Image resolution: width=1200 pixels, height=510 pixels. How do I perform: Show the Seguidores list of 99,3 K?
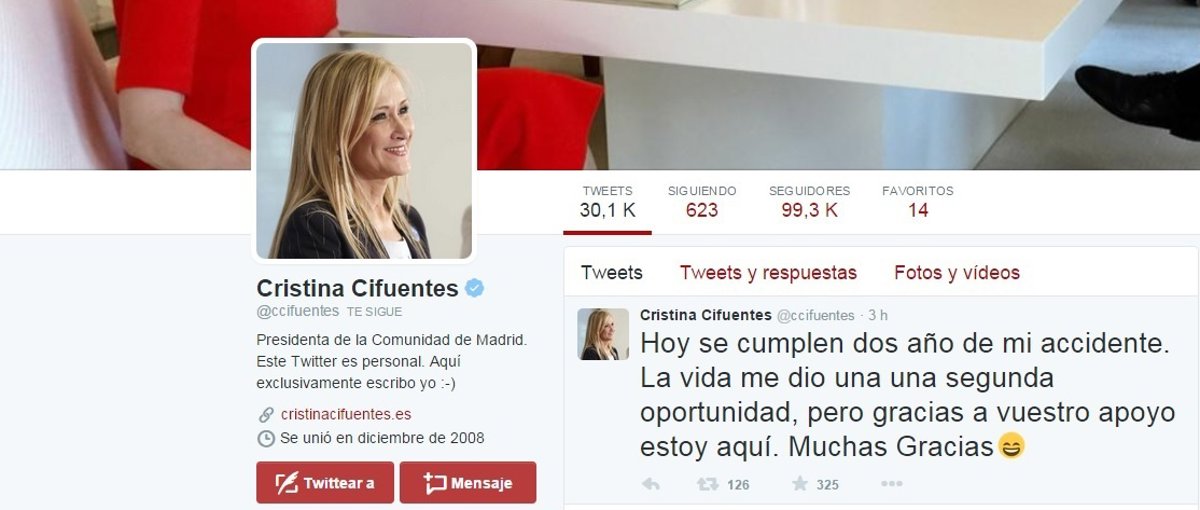point(809,201)
